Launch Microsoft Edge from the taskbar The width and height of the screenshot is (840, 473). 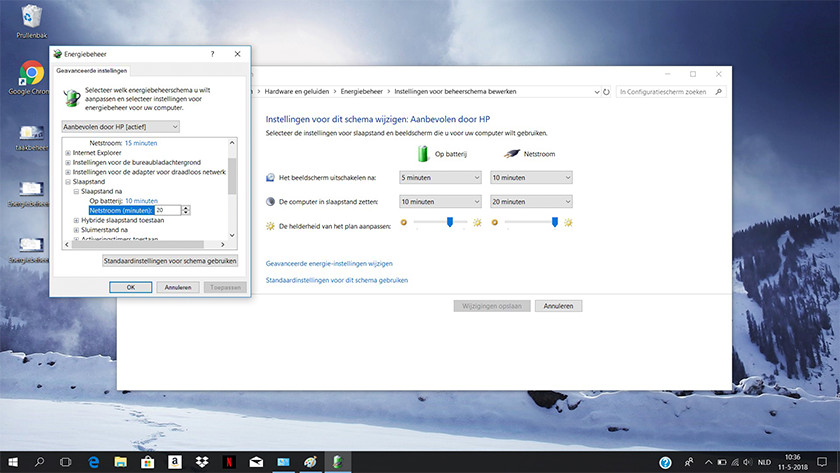point(94,462)
